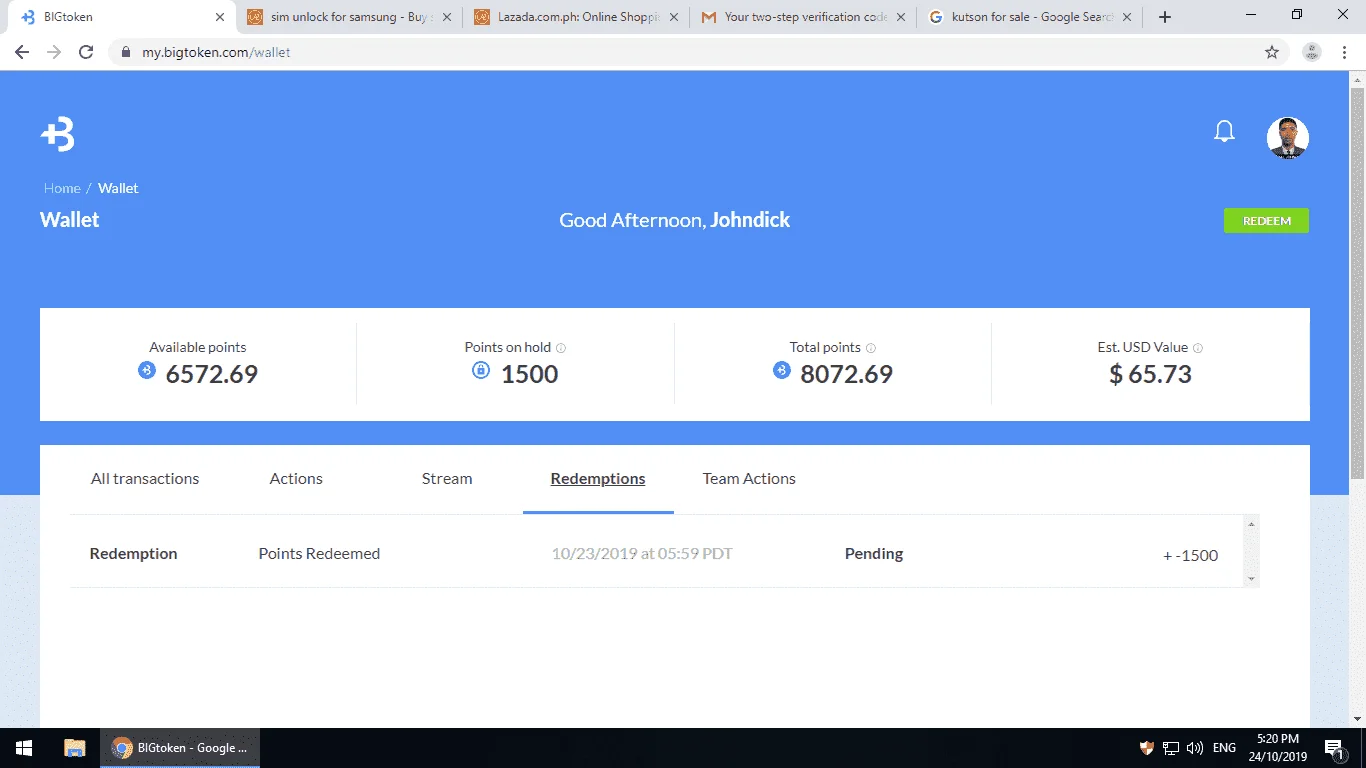Image resolution: width=1366 pixels, height=768 pixels.
Task: Open the network tray icon
Action: coord(1171,748)
